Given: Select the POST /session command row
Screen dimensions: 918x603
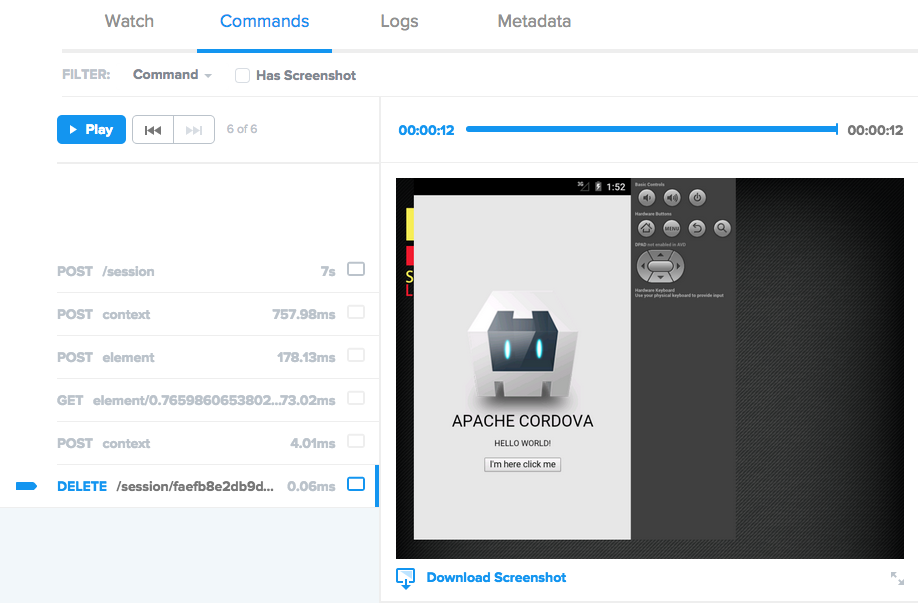Looking at the screenshot, I should coord(218,271).
